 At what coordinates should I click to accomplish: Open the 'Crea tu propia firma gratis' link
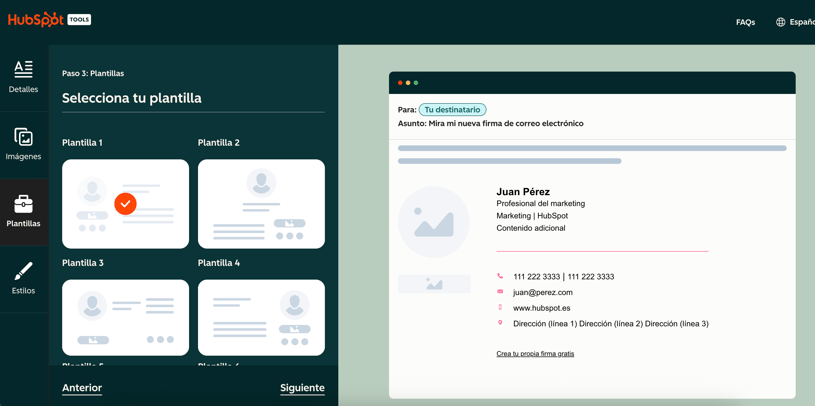[x=535, y=354]
